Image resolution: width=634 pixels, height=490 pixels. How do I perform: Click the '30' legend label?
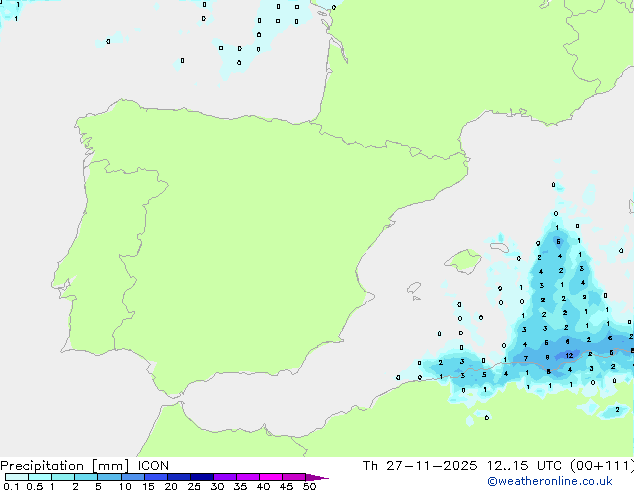pos(217,486)
